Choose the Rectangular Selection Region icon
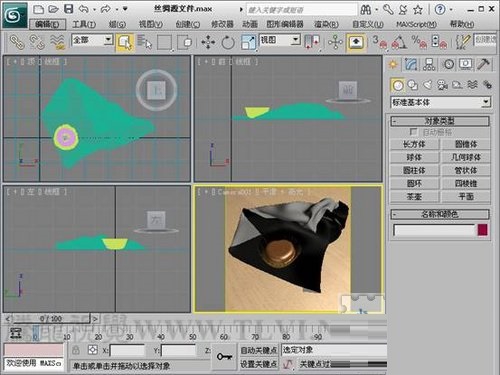 (164, 42)
